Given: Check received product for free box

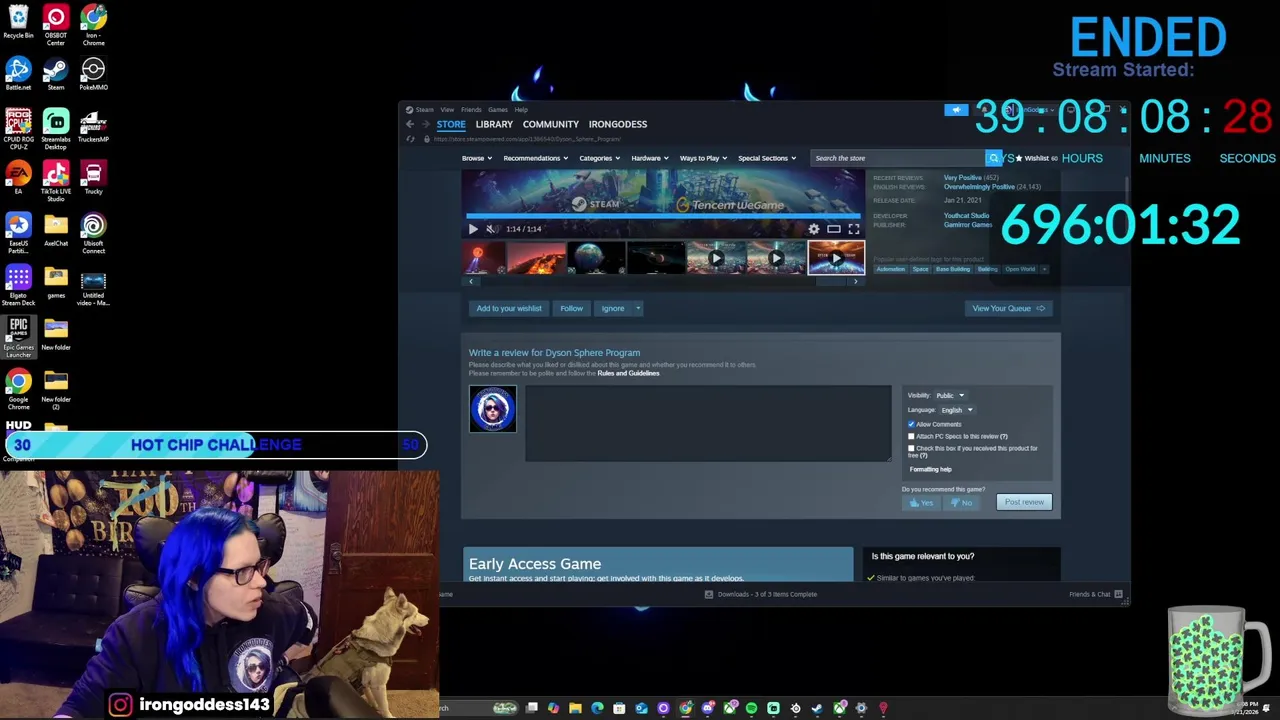Looking at the screenshot, I should (x=911, y=448).
